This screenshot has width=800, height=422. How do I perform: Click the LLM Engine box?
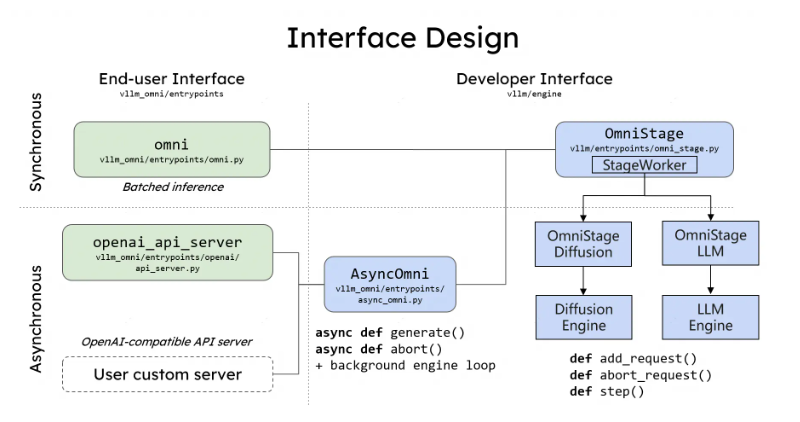pos(711,318)
